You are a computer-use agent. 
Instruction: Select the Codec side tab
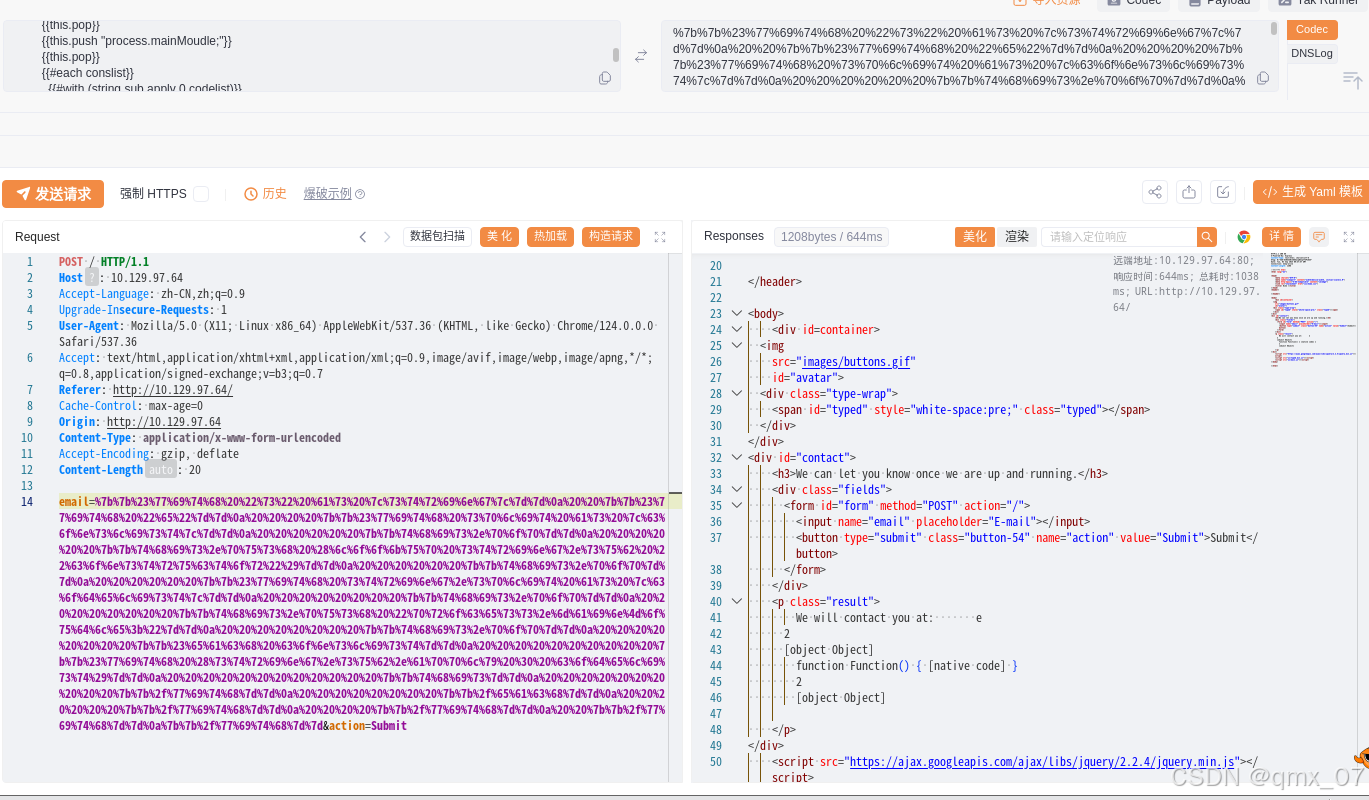pos(1312,30)
